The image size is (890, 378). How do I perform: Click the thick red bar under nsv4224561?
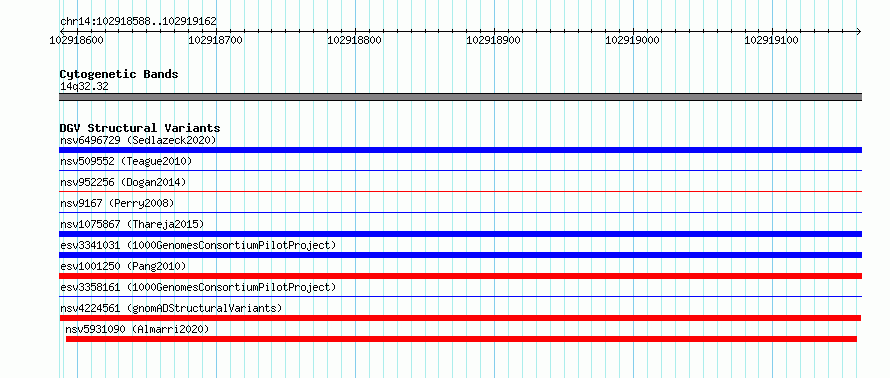point(460,318)
